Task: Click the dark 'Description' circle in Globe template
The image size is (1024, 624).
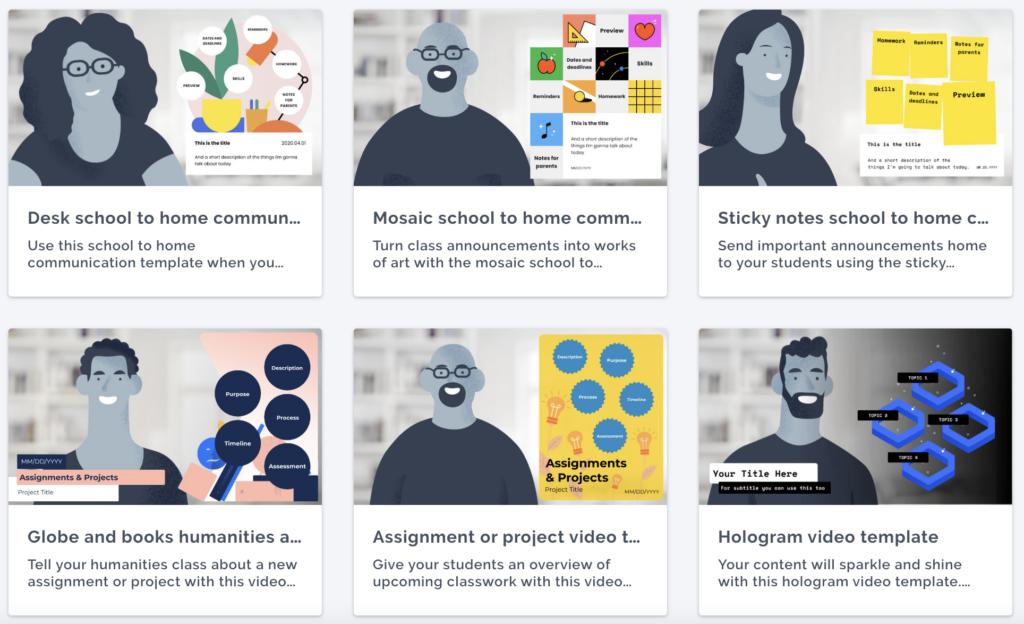Action: [x=287, y=367]
